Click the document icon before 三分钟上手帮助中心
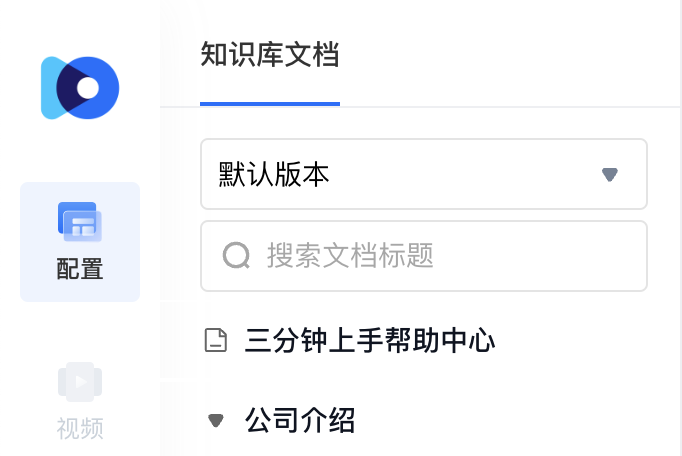The height and width of the screenshot is (456, 682). tap(216, 340)
